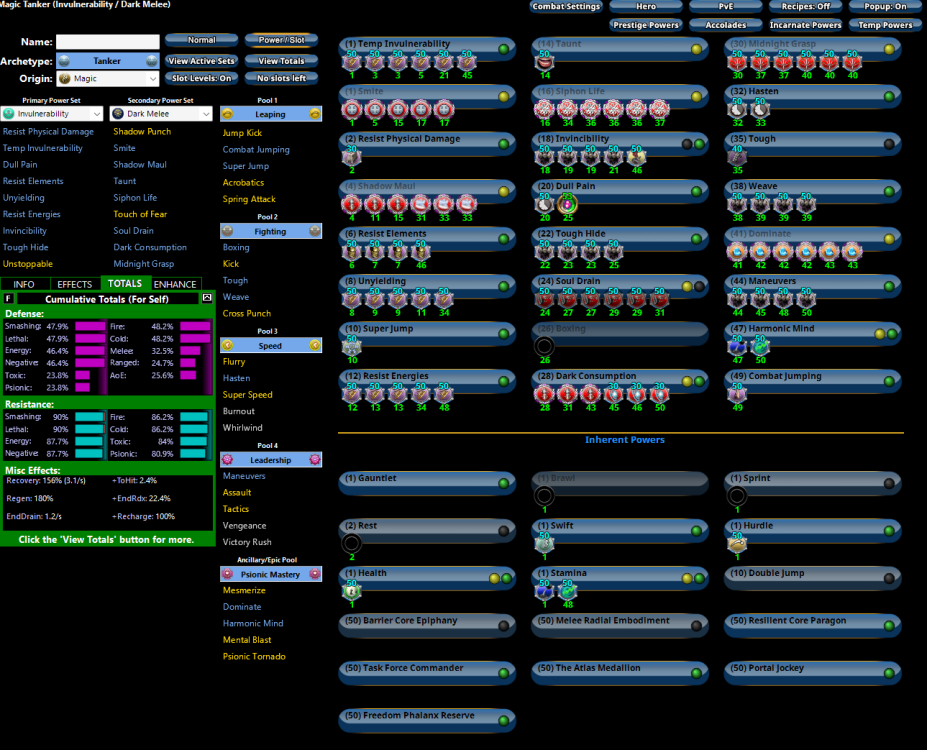Open Incarnate Powers from the top bar

(x=806, y=25)
